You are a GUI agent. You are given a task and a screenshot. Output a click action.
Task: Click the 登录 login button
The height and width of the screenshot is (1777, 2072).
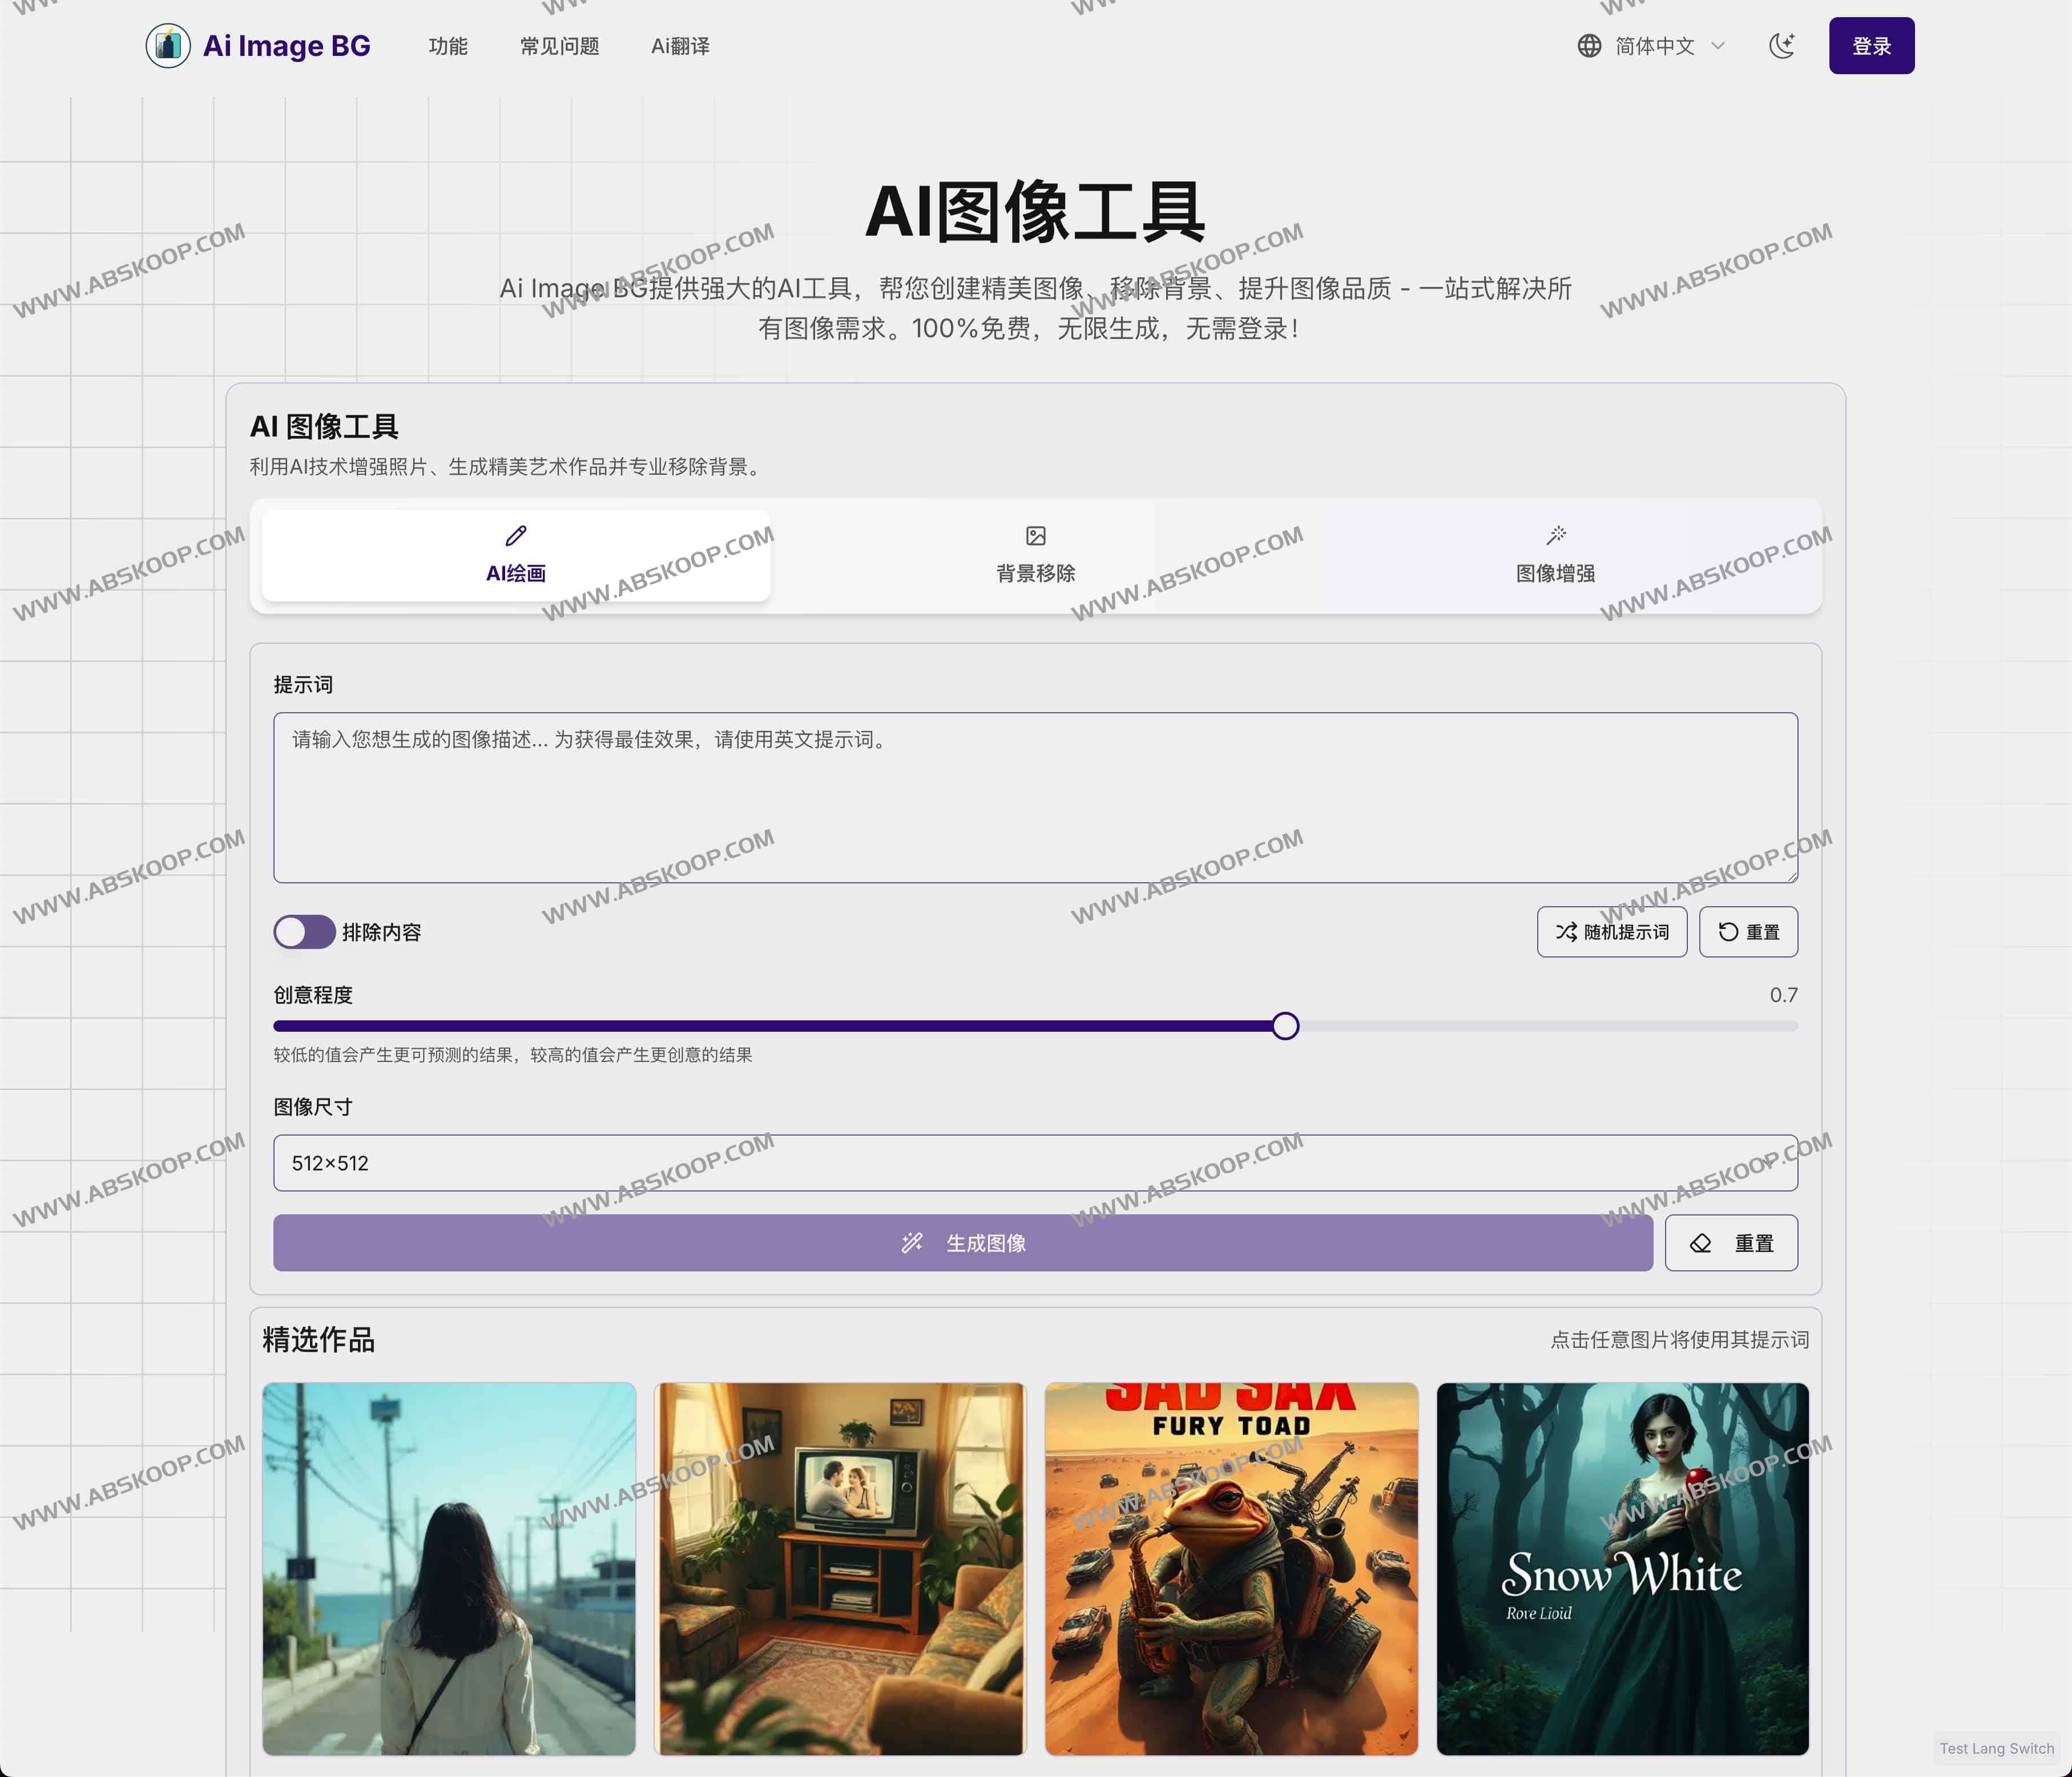[x=1871, y=46]
